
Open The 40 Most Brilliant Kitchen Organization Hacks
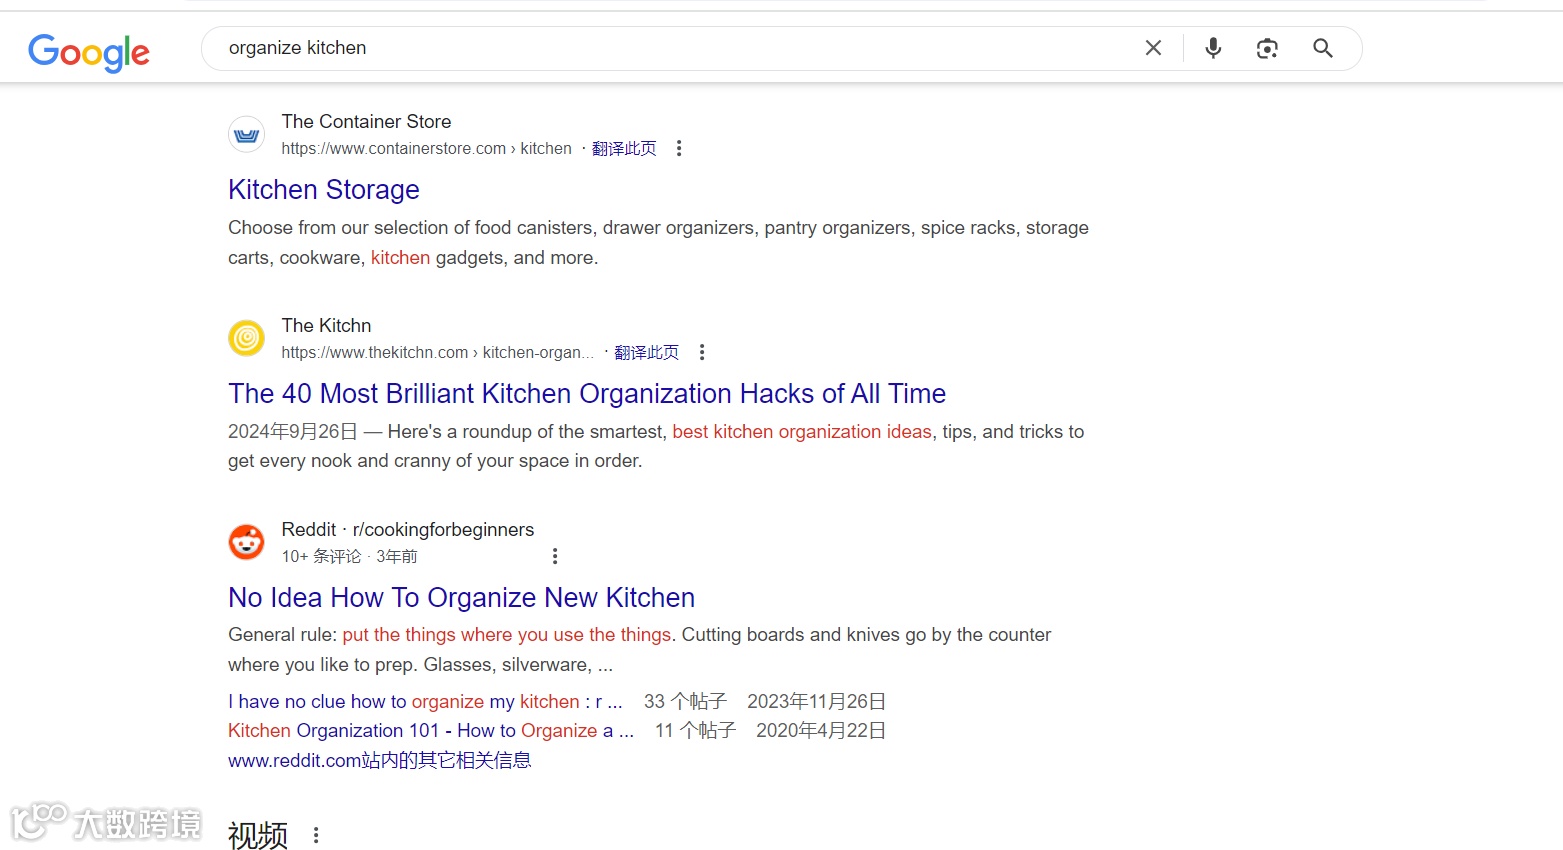click(x=587, y=394)
